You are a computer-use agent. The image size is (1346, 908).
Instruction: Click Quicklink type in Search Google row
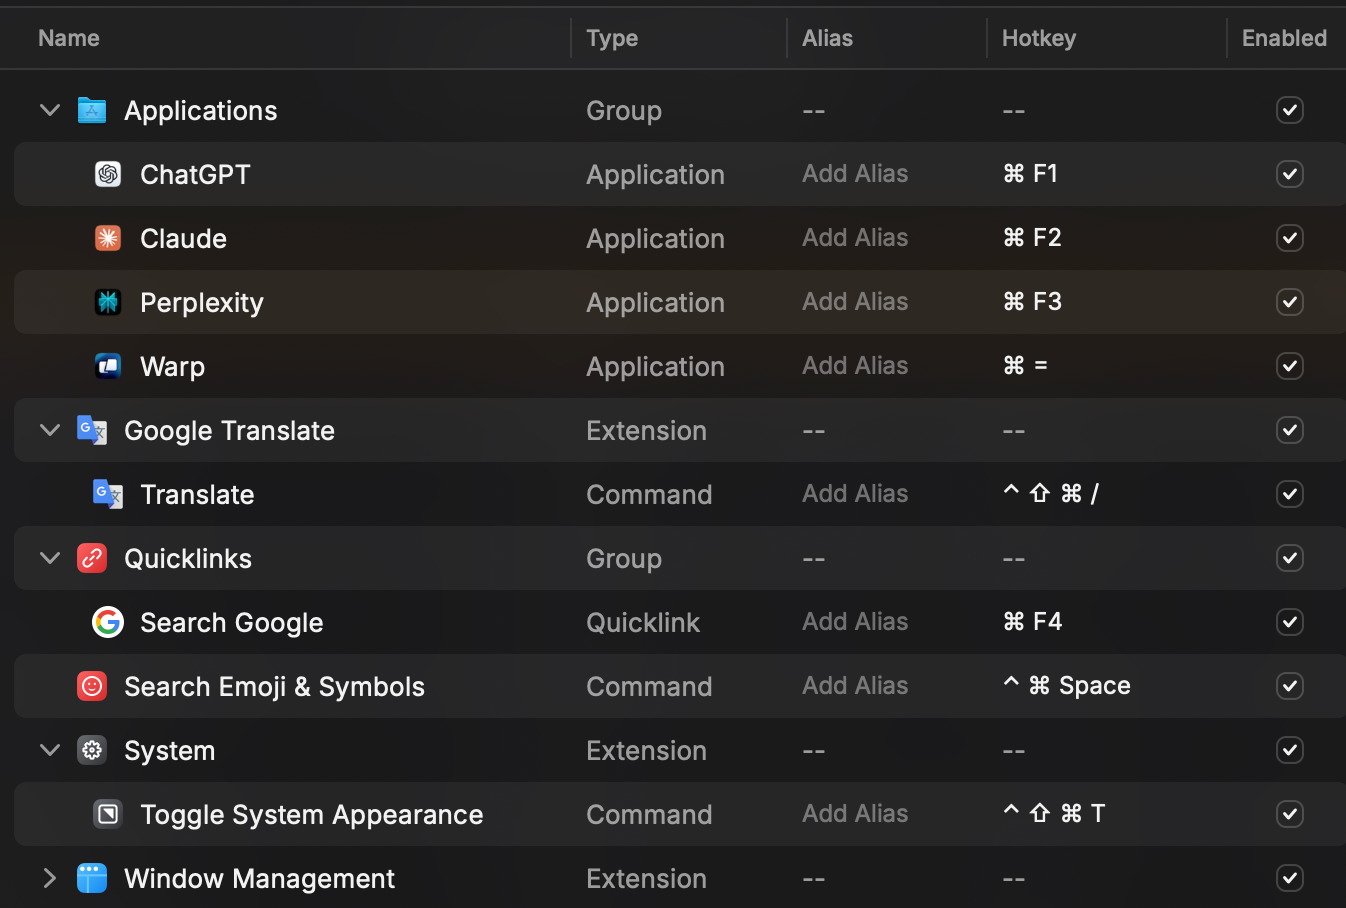[643, 622]
